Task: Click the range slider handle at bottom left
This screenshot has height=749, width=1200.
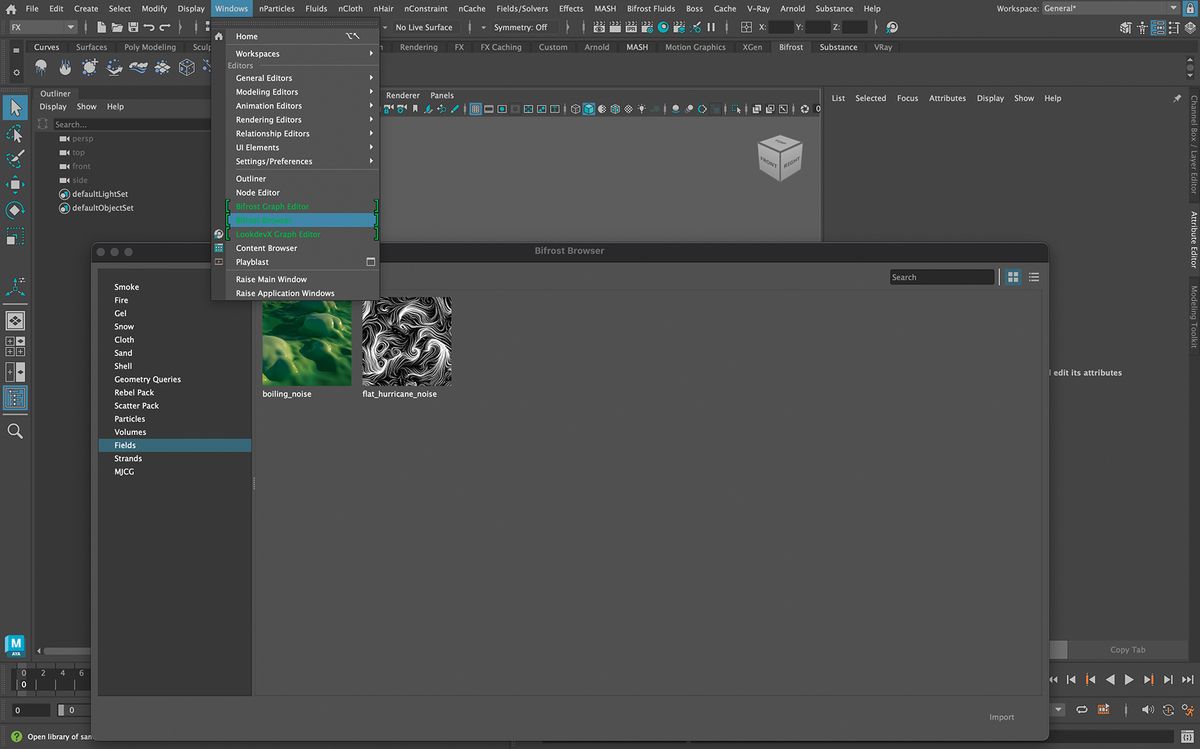Action: click(x=62, y=710)
